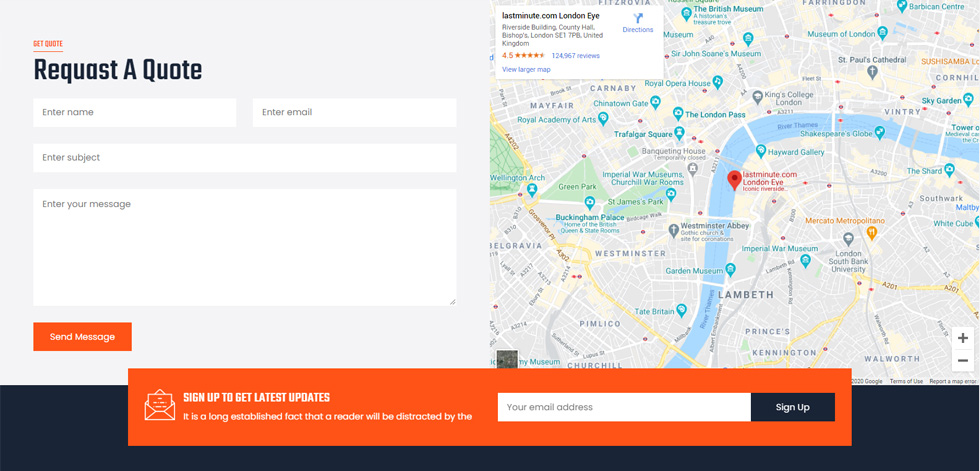This screenshot has width=980, height=471.
Task: Click Mercato Metropolitano restaurant marker
Action: (x=872, y=233)
